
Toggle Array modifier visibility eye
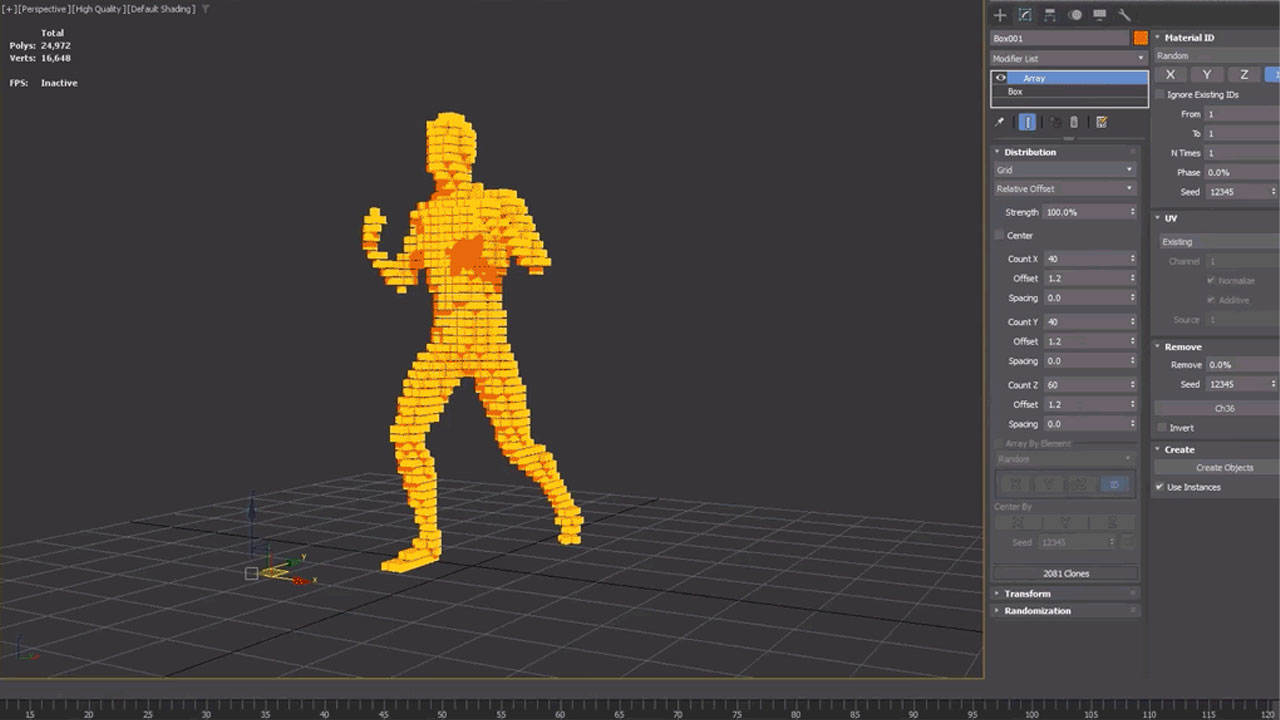click(x=1000, y=78)
